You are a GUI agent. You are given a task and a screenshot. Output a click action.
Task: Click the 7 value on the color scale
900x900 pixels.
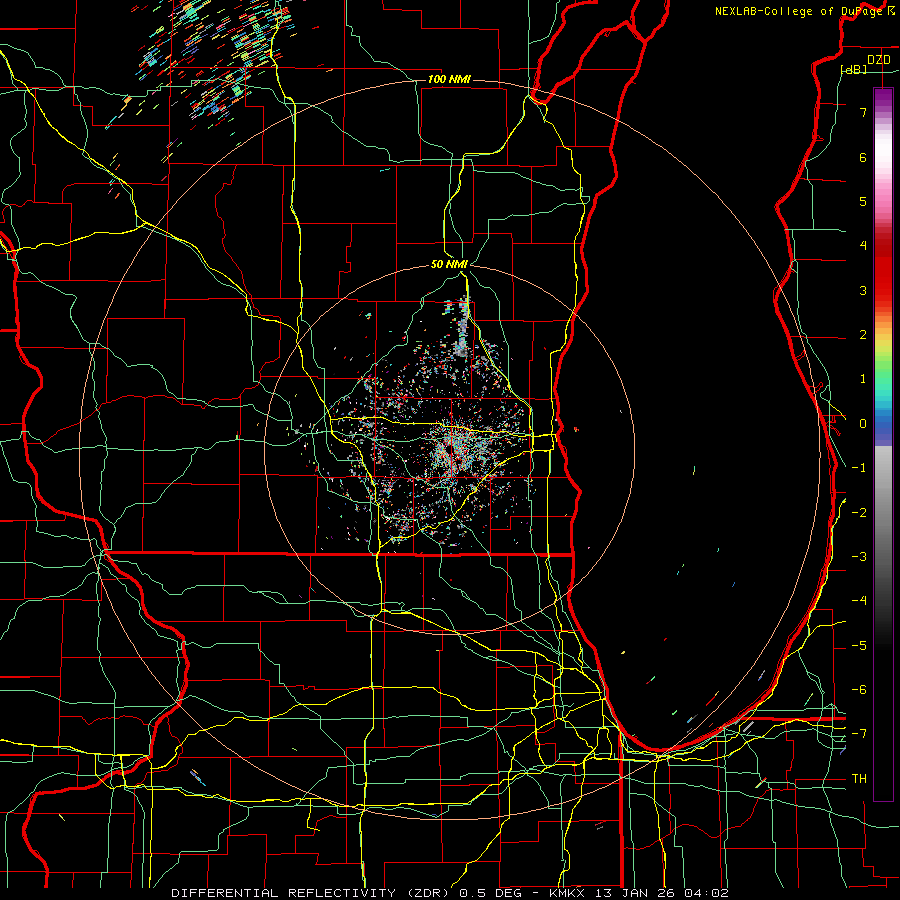click(x=863, y=112)
